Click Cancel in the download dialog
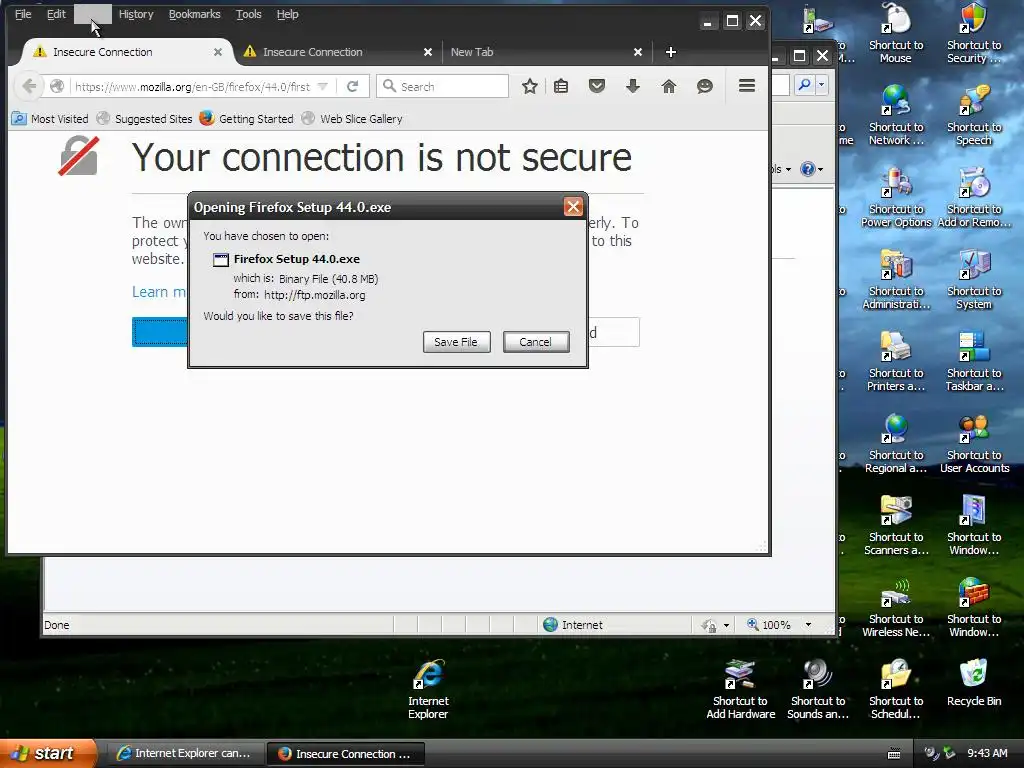The image size is (1024, 768). 536,342
